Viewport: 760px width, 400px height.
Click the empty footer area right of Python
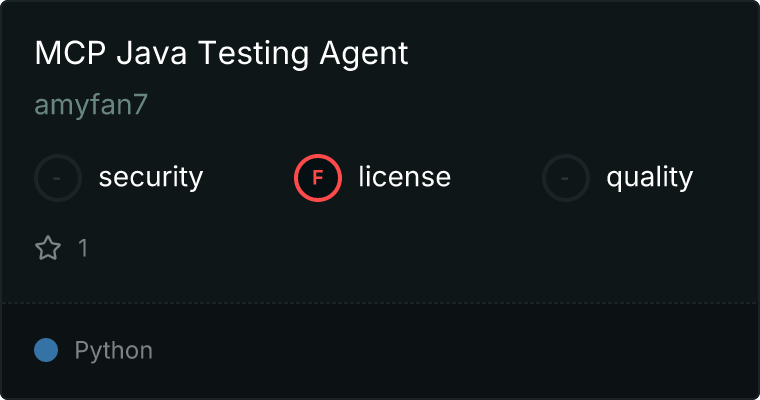(450, 351)
